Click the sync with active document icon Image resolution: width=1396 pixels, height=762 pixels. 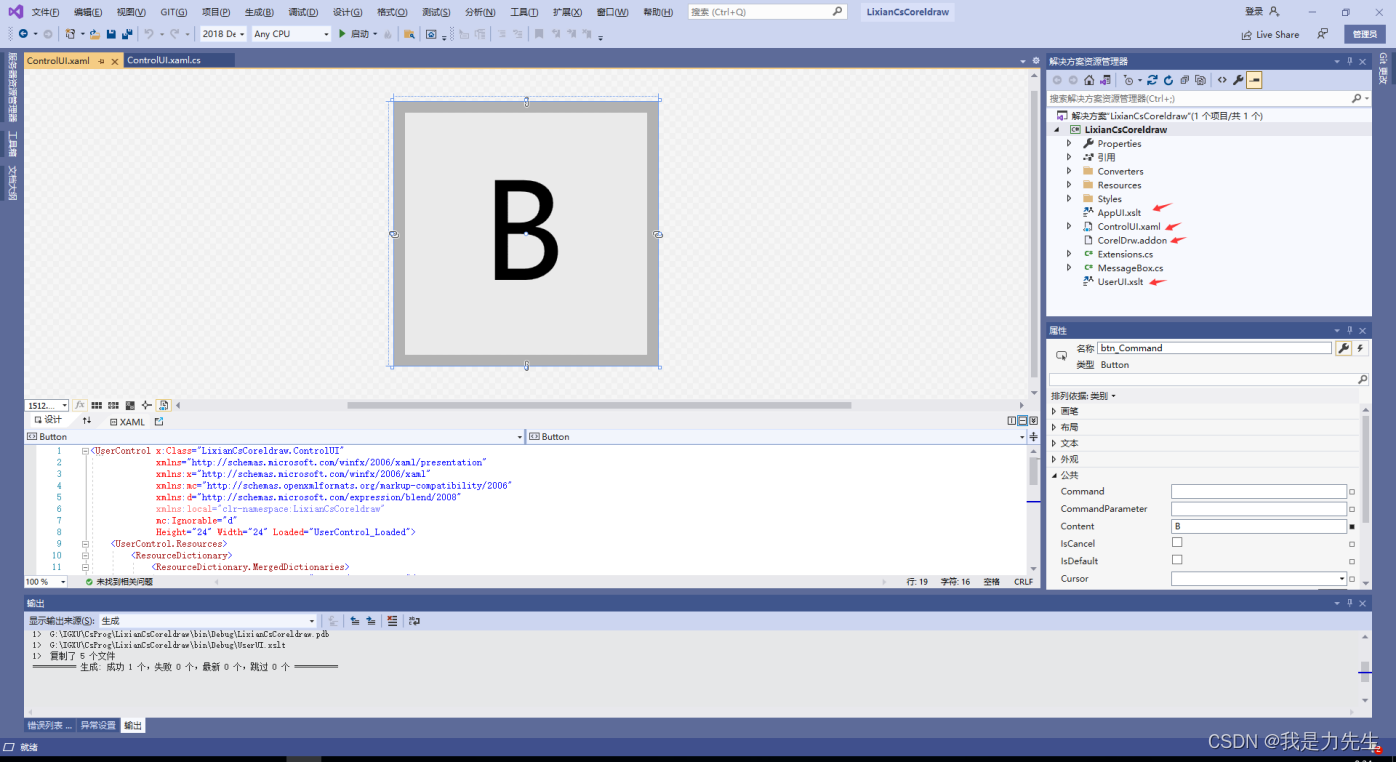[x=1152, y=80]
